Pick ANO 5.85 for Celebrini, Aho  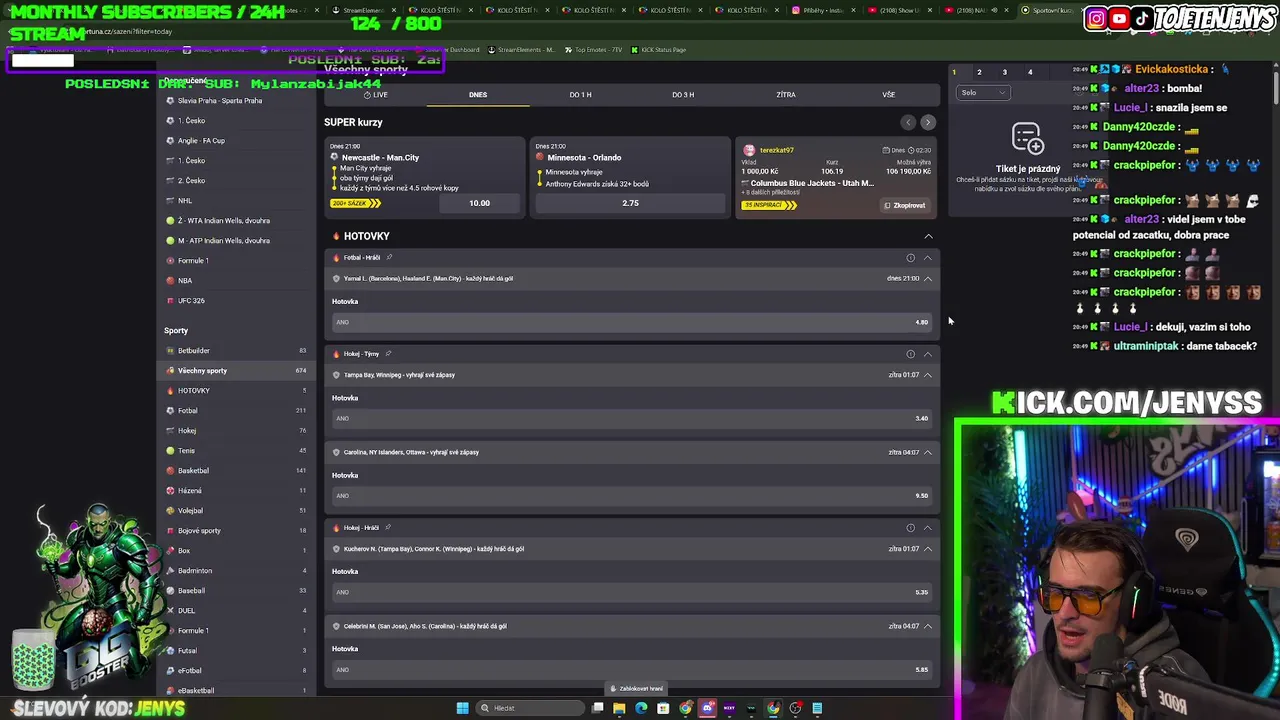point(631,669)
